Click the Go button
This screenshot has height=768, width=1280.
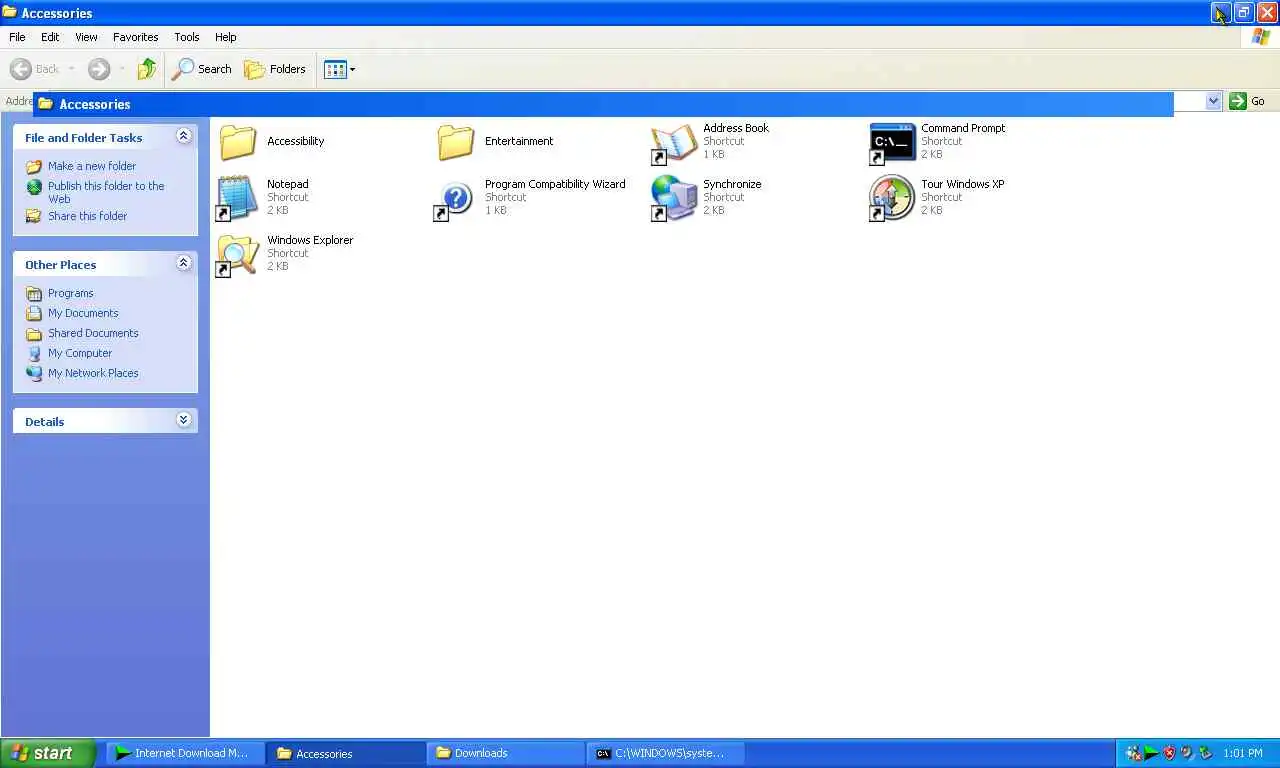click(1248, 101)
